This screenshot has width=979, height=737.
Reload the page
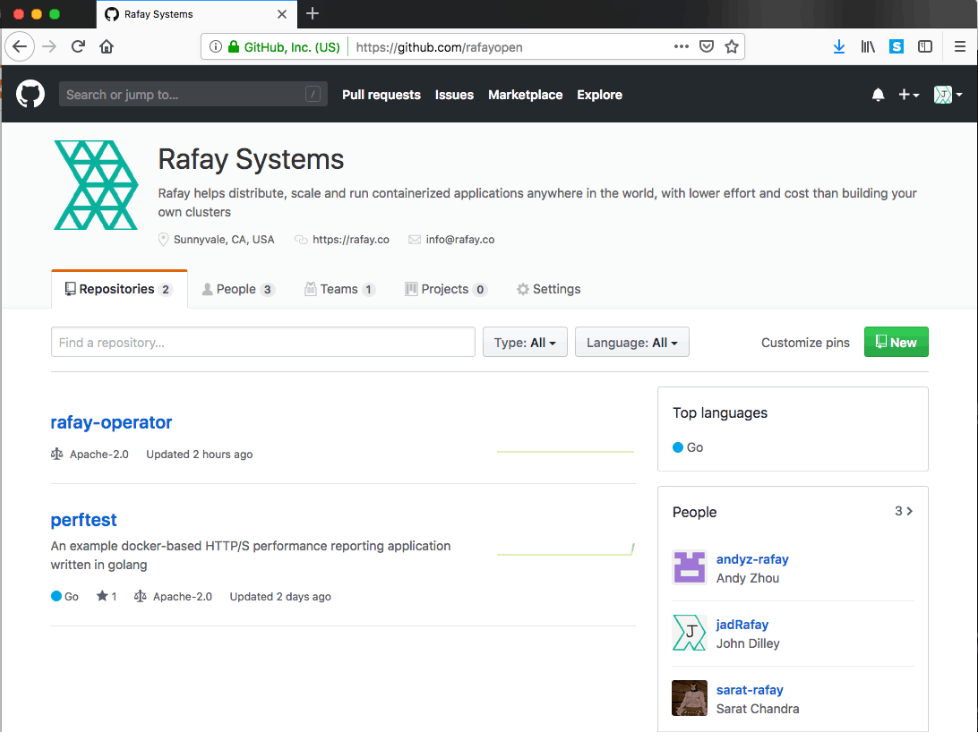coord(78,46)
